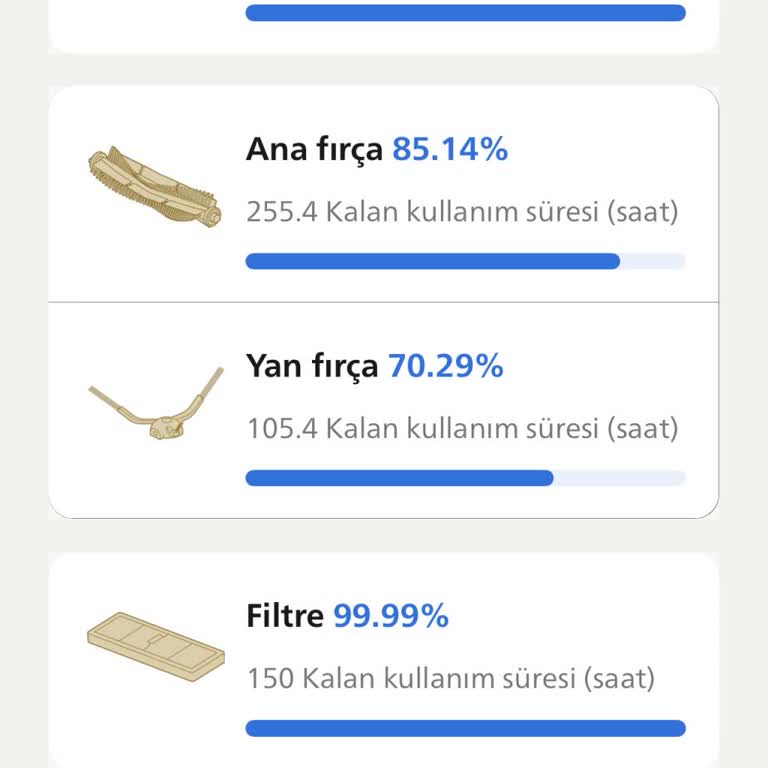Tap the word Filtre in the filter card
768x768 pixels.
click(285, 616)
